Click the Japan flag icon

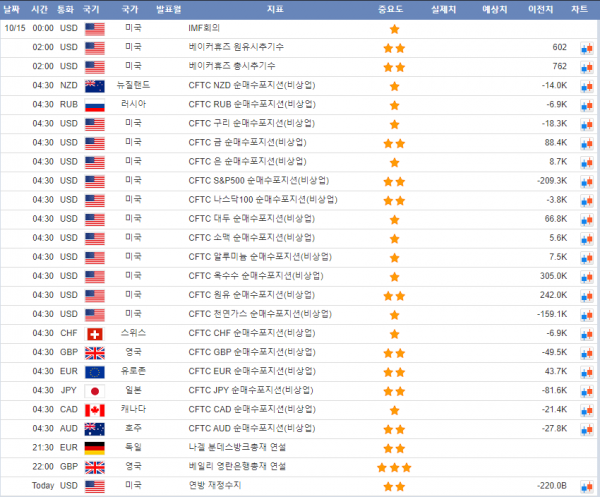click(x=94, y=391)
